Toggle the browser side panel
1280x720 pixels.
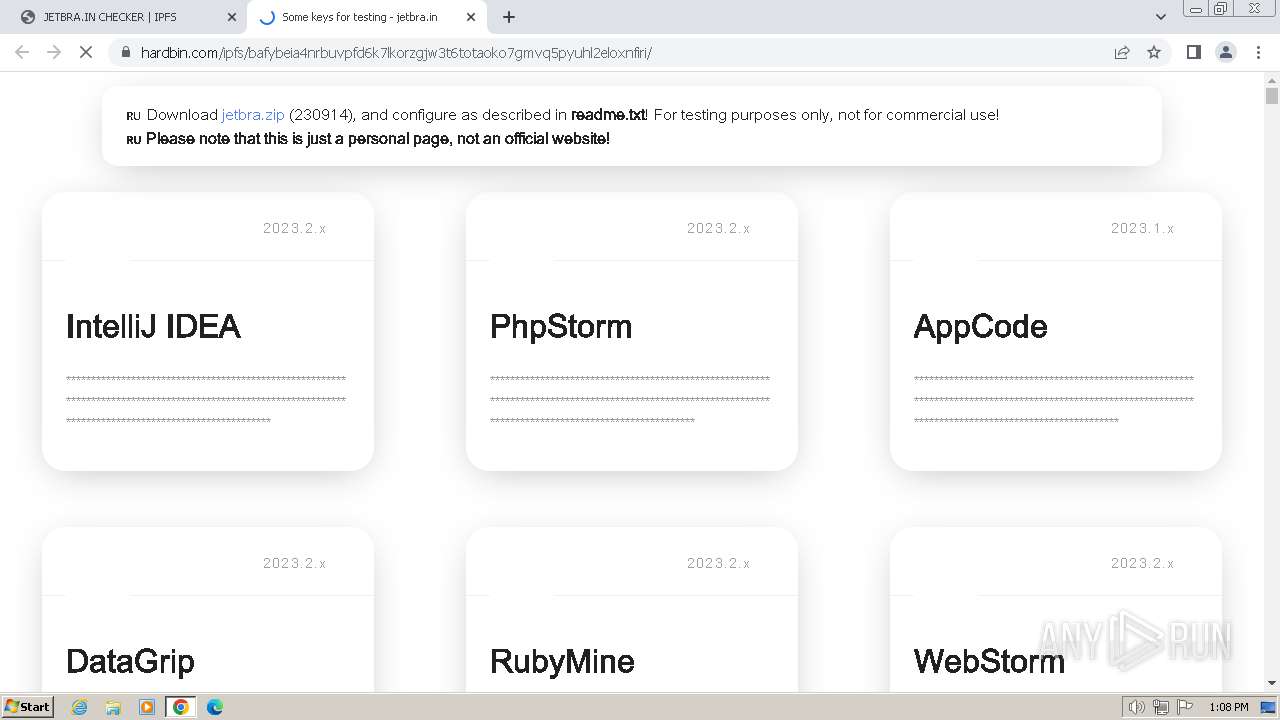[x=1193, y=52]
